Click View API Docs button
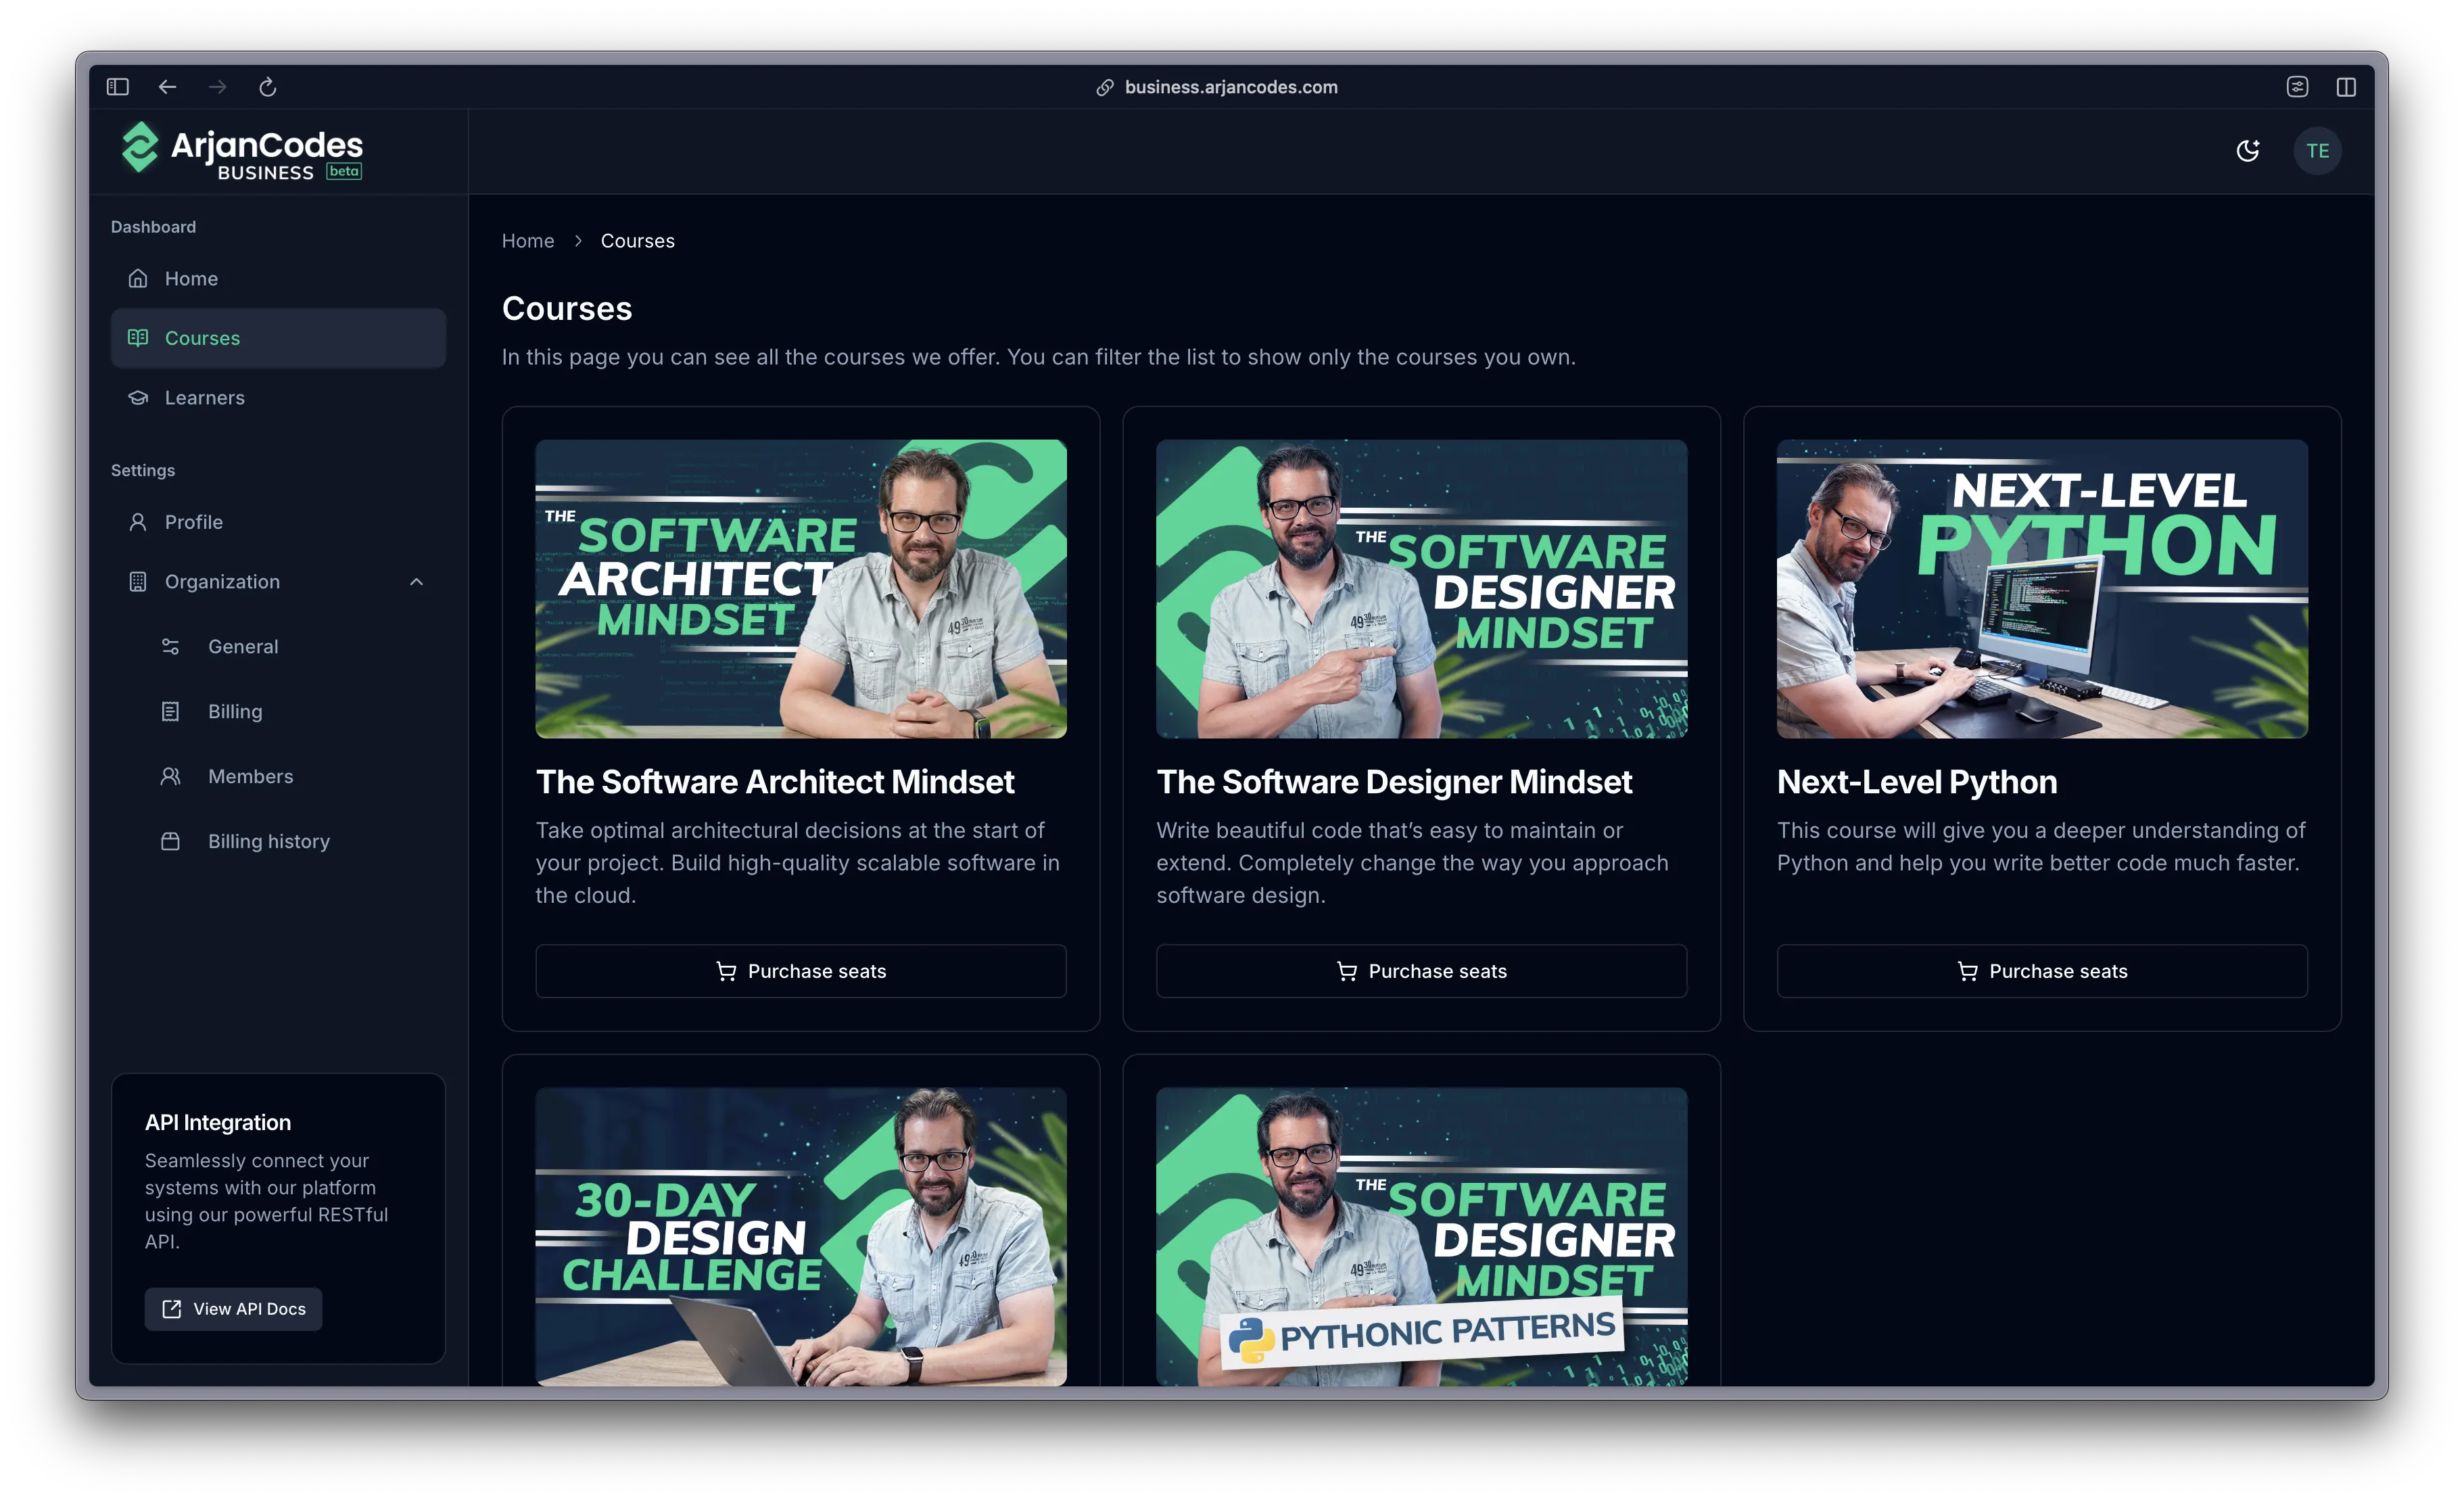 [233, 1308]
